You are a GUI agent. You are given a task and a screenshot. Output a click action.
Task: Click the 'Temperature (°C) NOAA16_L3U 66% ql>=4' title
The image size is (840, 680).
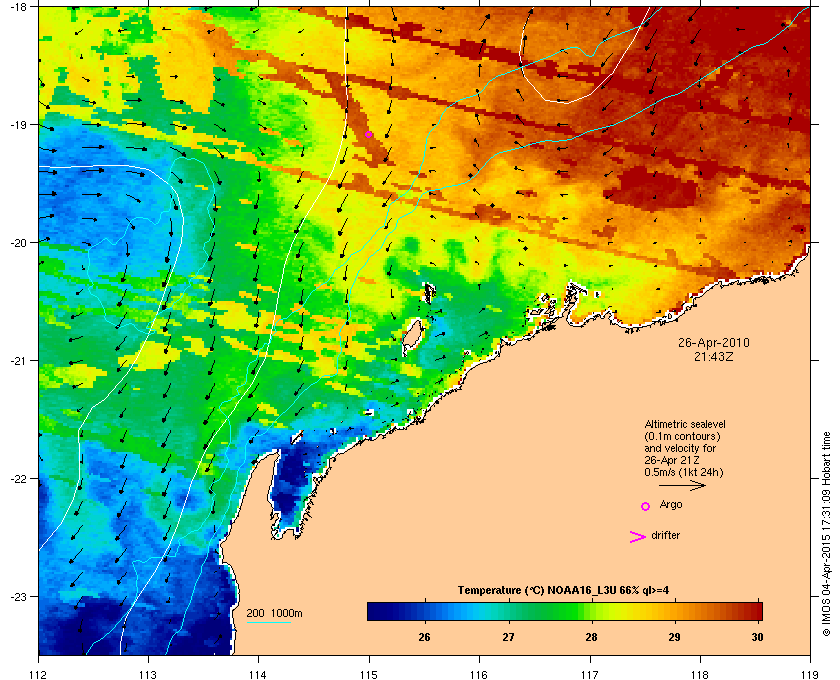click(563, 591)
